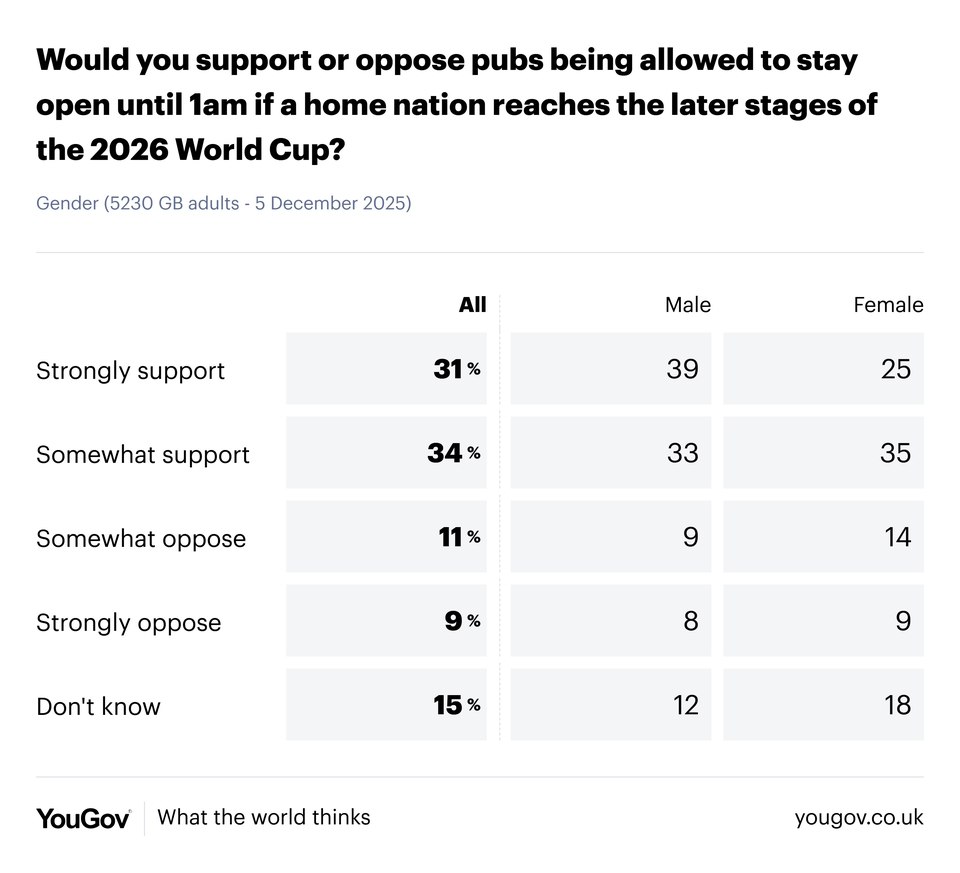This screenshot has width=960, height=873.
Task: Click the Female Strongly support cell showing 25
Action: pos(824,369)
